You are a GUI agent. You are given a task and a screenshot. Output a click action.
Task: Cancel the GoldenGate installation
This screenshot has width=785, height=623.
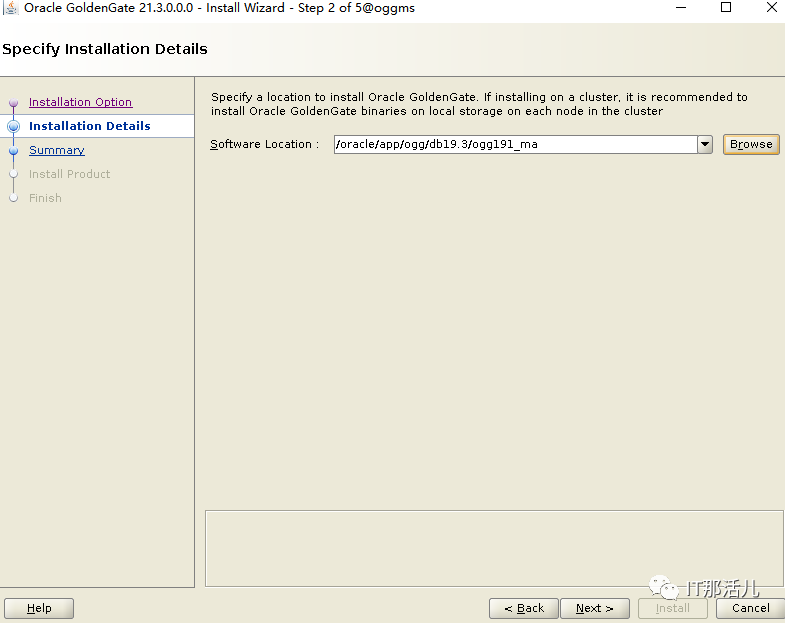tap(750, 608)
